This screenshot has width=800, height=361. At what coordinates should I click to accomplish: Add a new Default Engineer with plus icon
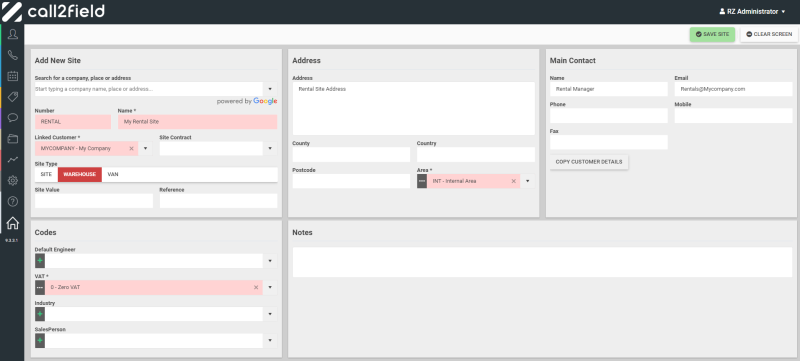(x=40, y=261)
